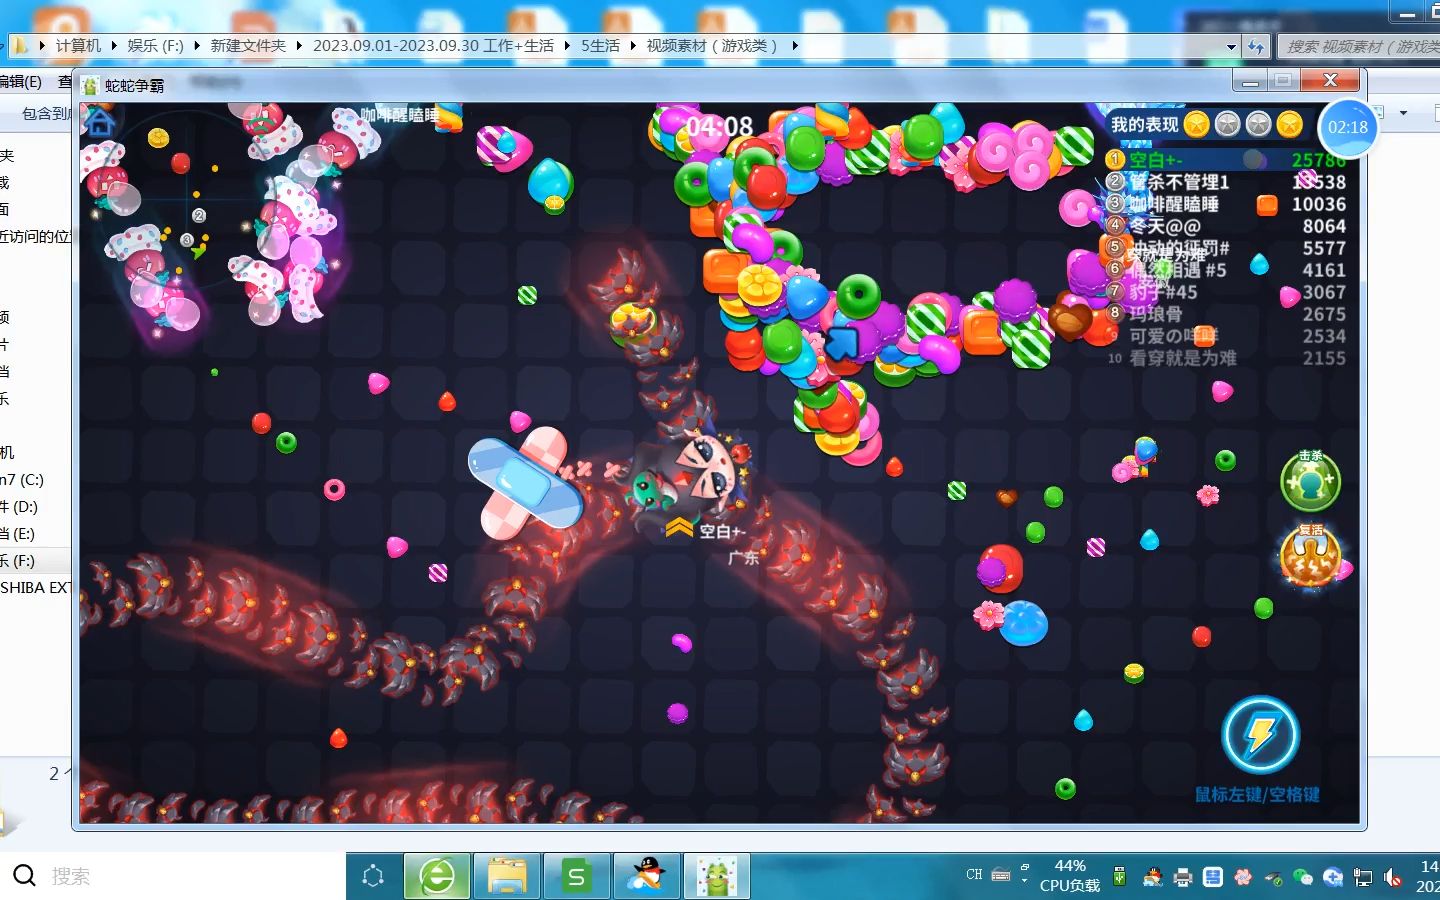Click the third grey star beside 我的表现

click(x=1259, y=124)
